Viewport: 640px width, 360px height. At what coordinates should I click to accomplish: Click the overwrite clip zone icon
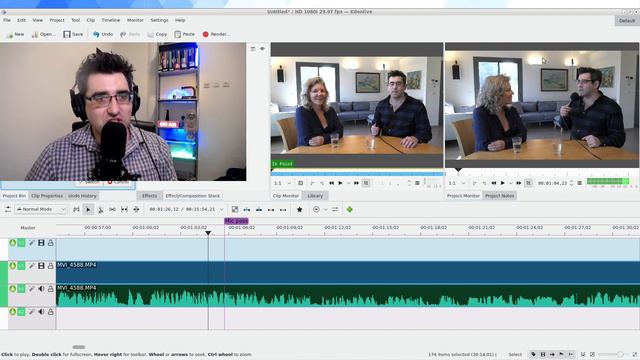point(259,209)
